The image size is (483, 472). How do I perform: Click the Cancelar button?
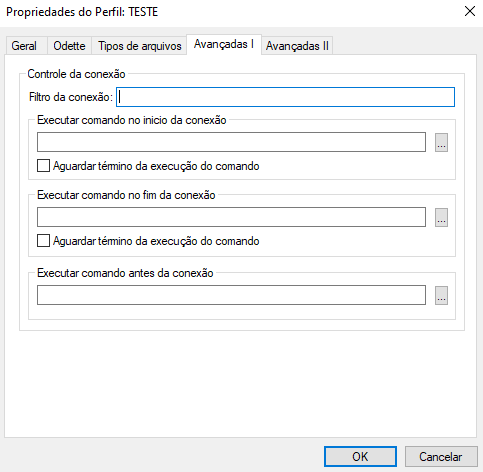441,457
